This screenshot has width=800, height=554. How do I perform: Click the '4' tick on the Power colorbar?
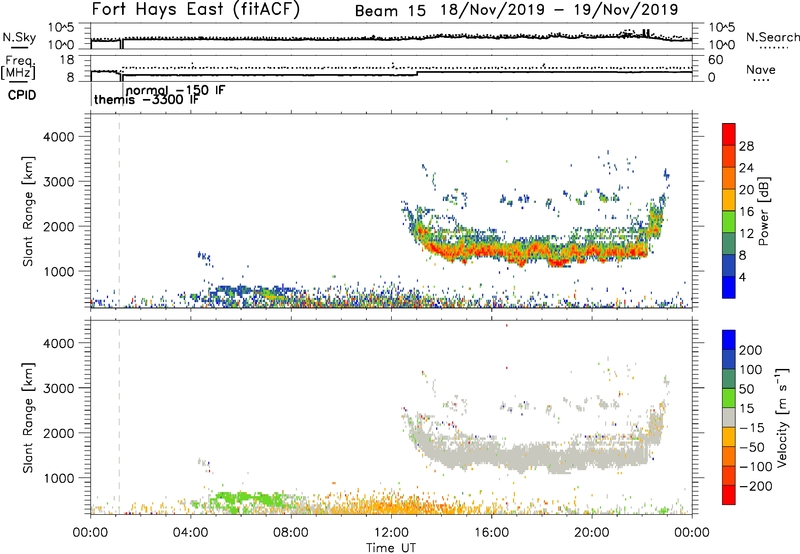(x=742, y=277)
